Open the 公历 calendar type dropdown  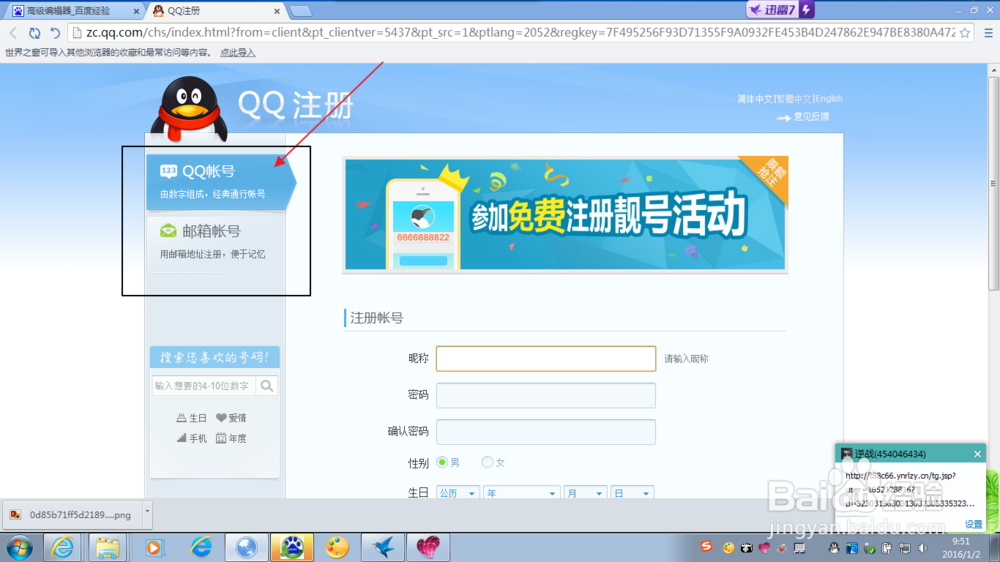click(458, 493)
